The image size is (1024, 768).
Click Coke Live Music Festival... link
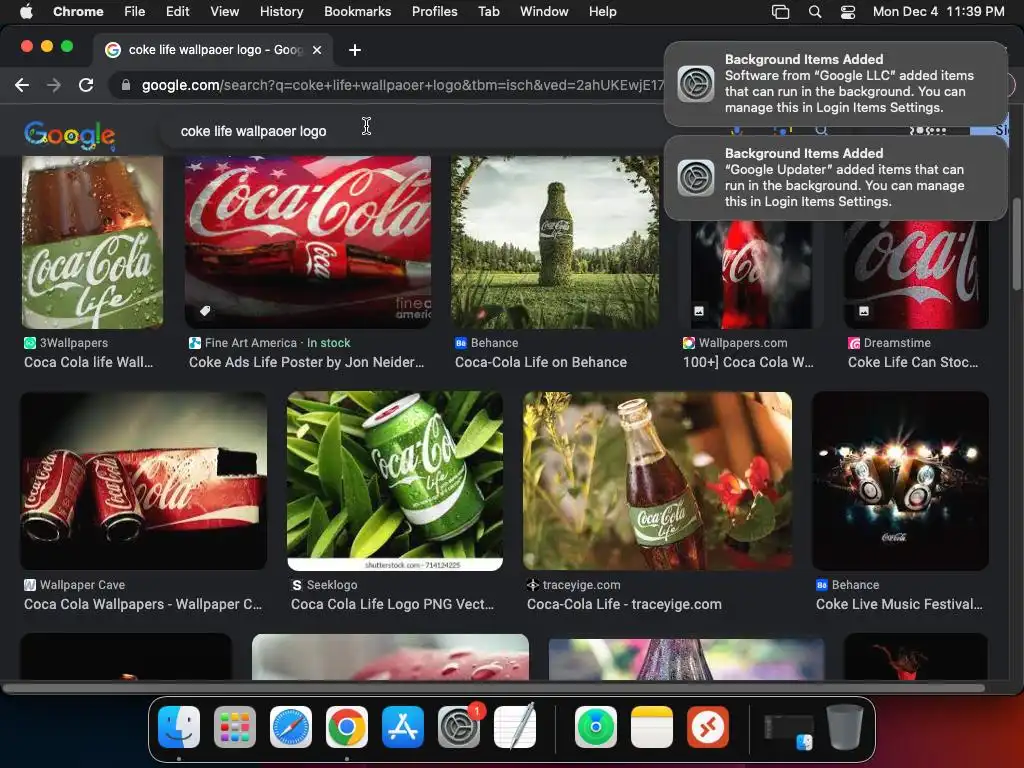point(899,605)
